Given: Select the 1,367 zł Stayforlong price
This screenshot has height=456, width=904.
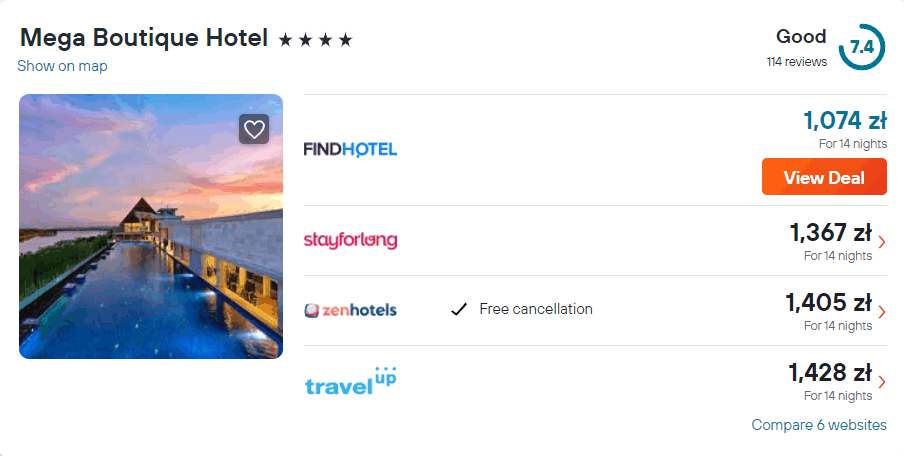Looking at the screenshot, I should click(830, 233).
